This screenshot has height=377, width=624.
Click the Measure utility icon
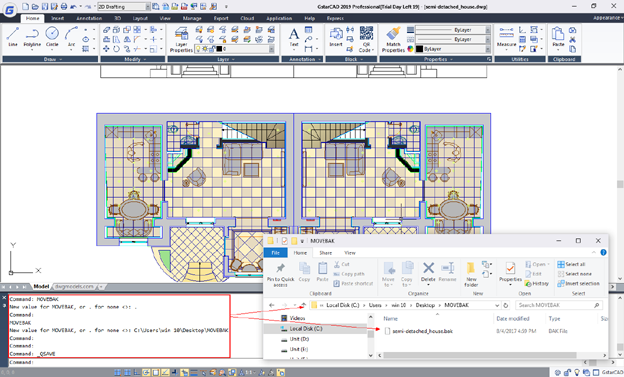(x=506, y=37)
